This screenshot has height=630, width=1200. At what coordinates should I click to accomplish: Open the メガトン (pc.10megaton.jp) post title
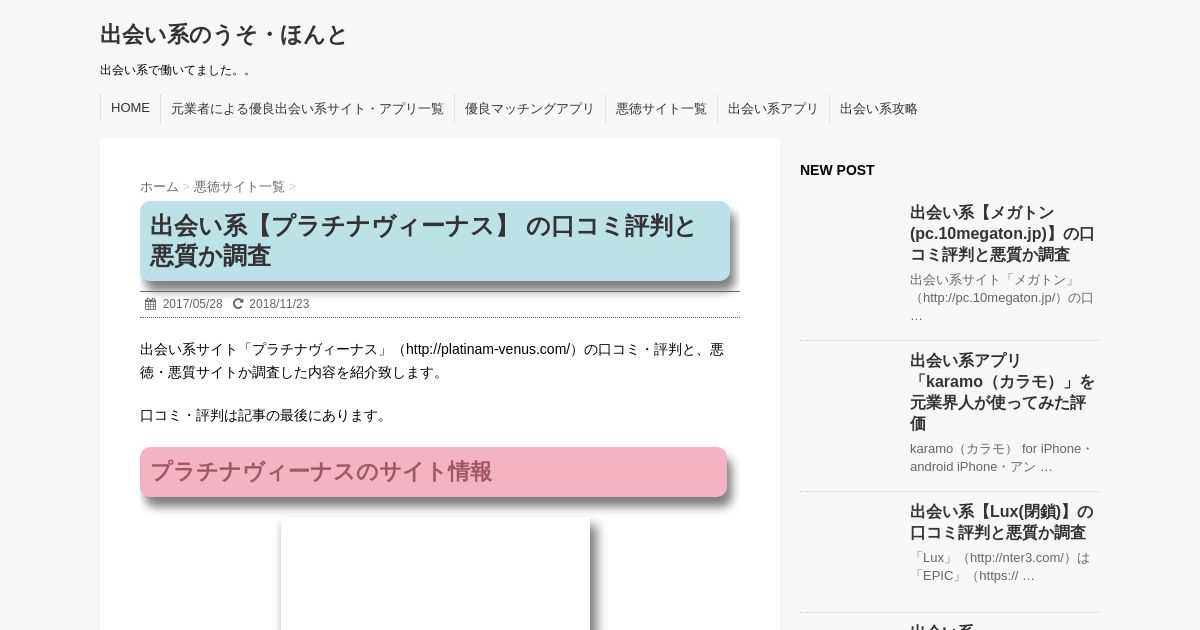pyautogui.click(x=1002, y=233)
